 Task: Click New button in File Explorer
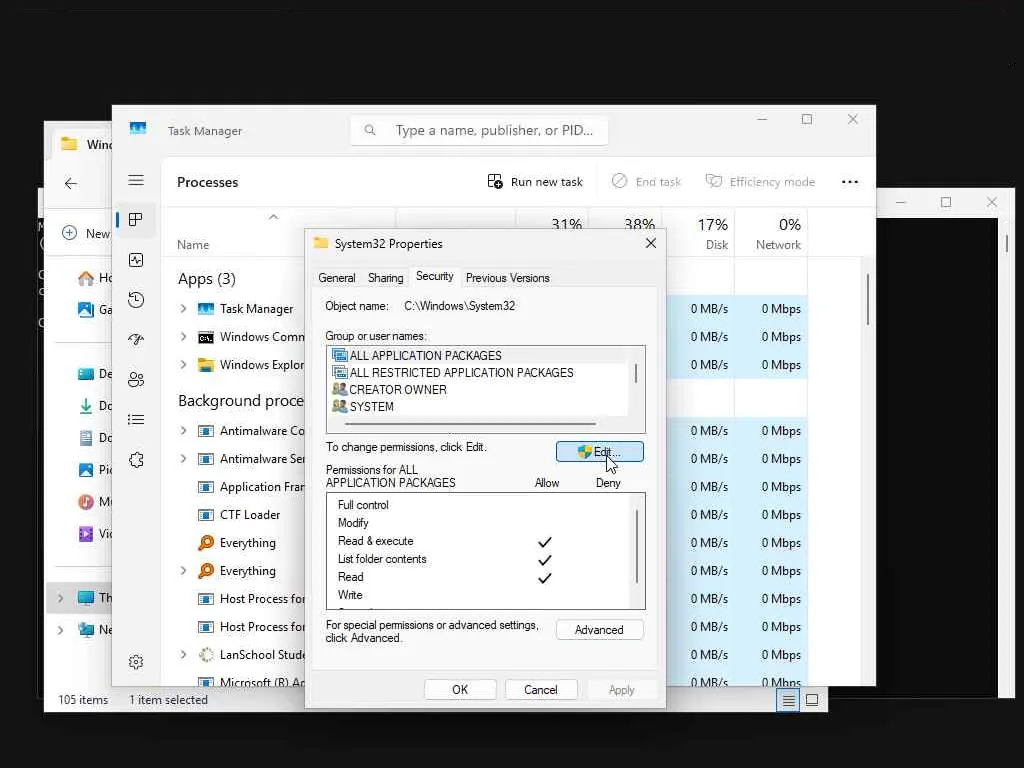click(x=86, y=233)
